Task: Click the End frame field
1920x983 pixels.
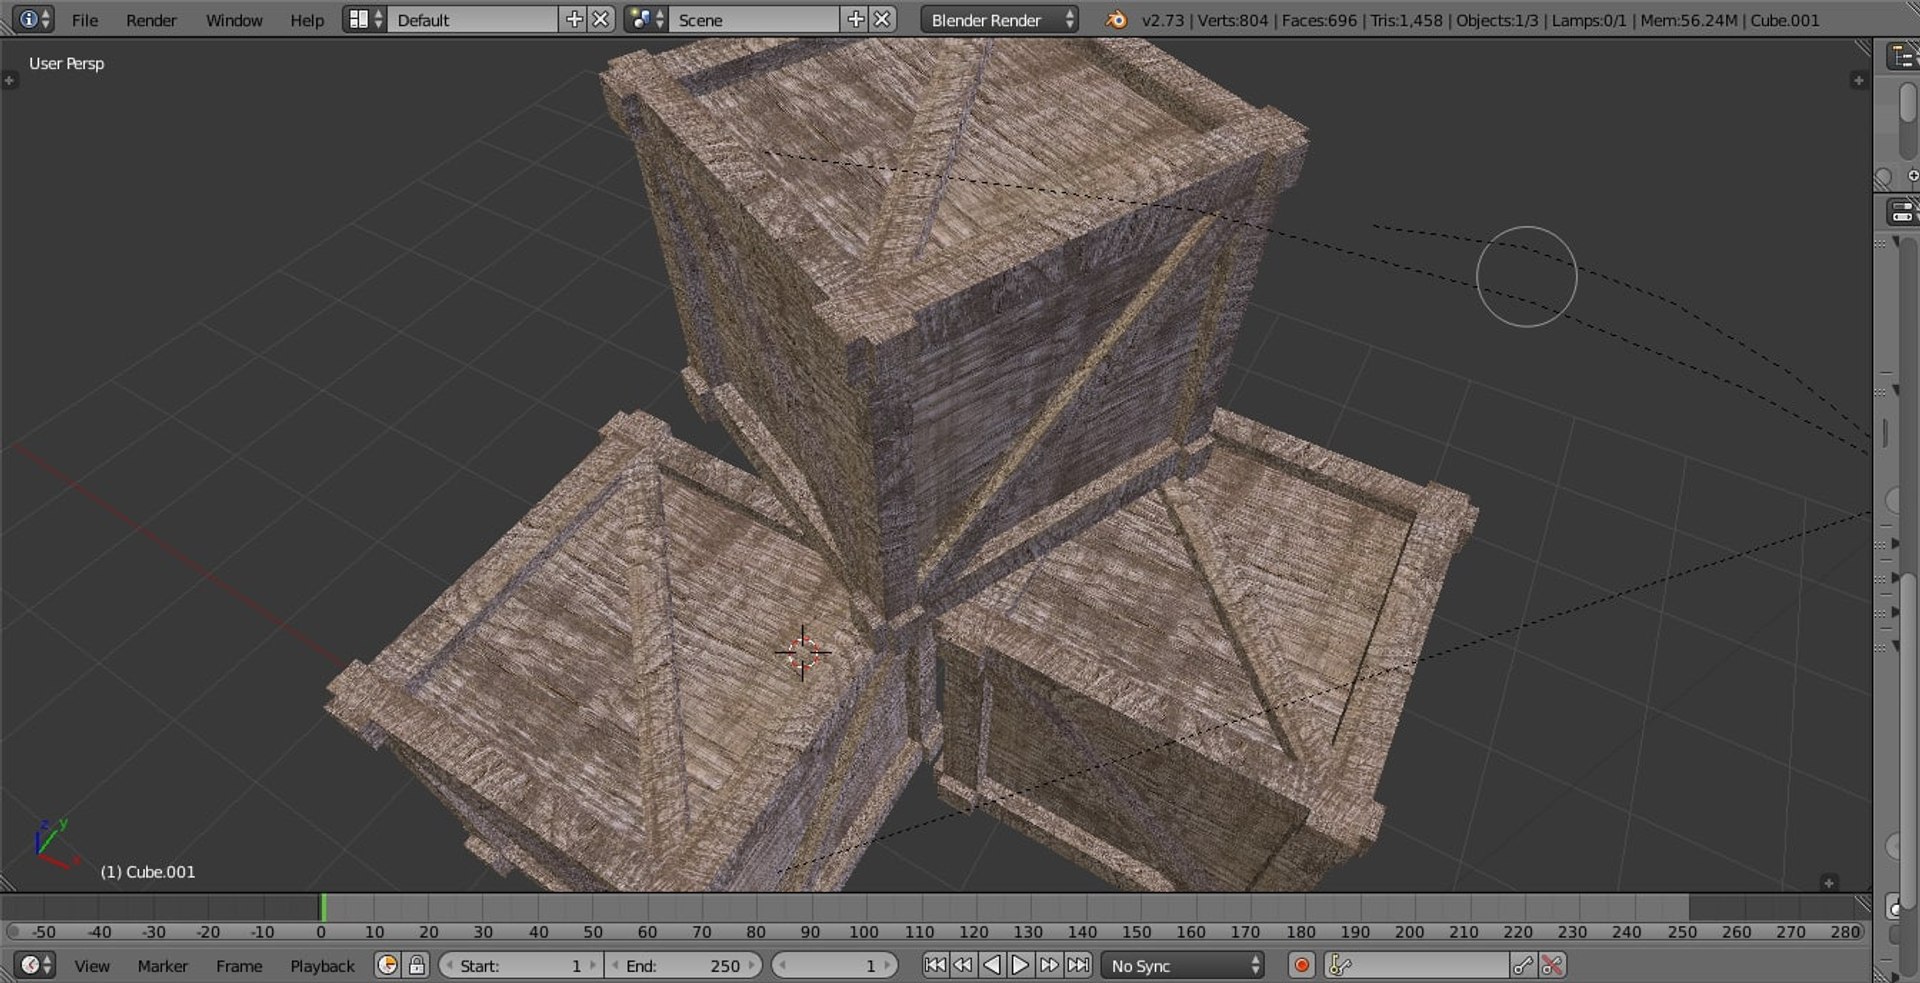Action: [683, 965]
